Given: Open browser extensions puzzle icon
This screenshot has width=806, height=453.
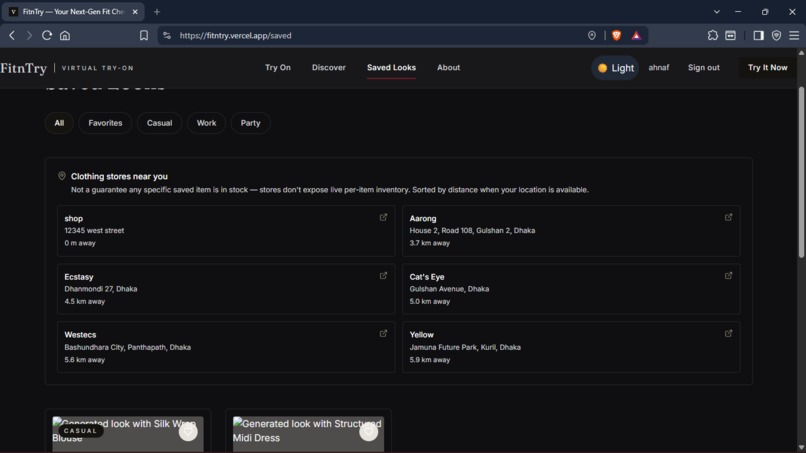Looking at the screenshot, I should (x=712, y=35).
